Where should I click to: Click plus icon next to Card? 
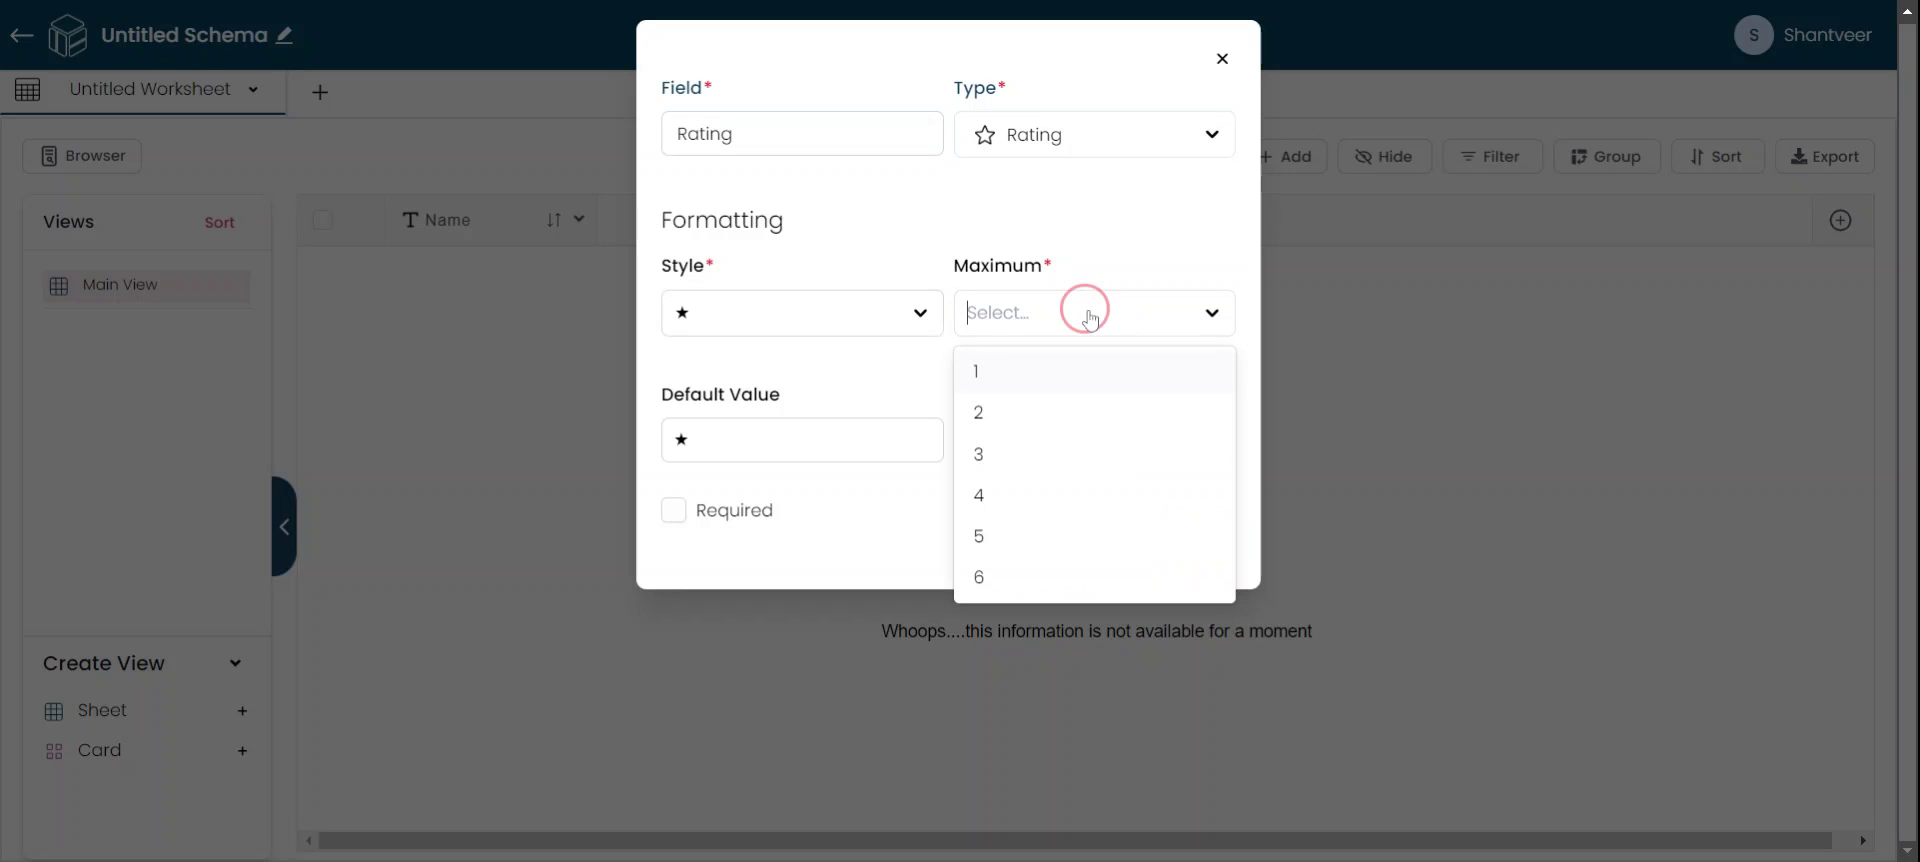242,751
